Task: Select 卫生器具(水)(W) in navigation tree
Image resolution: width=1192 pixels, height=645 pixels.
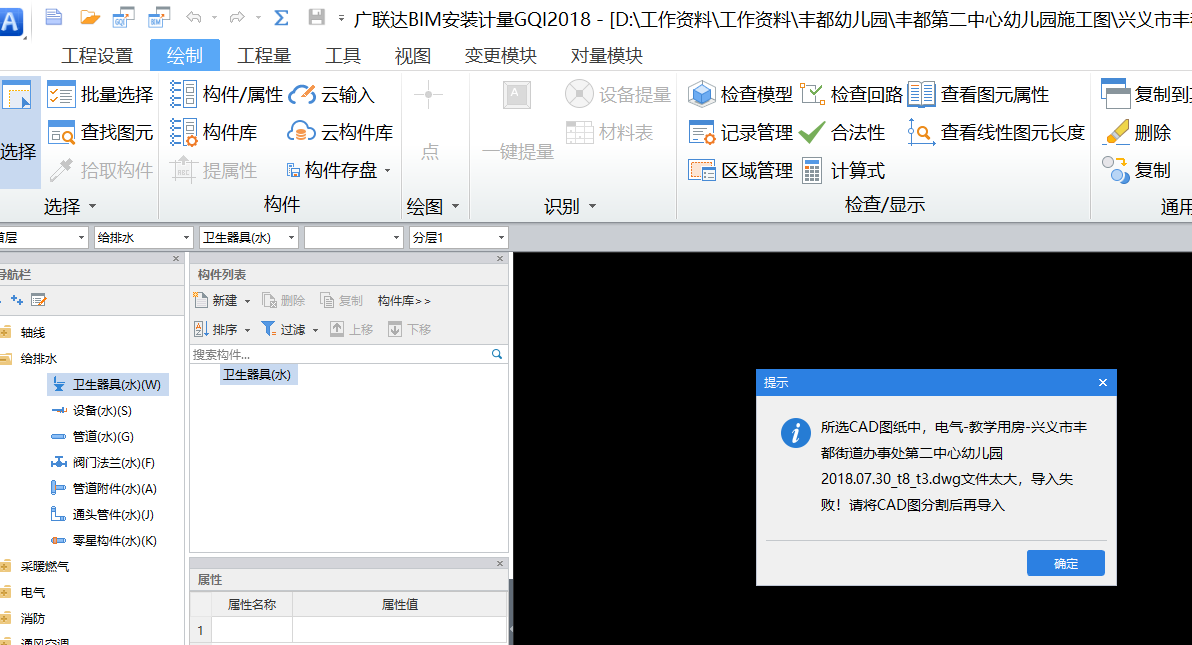Action: [107, 385]
